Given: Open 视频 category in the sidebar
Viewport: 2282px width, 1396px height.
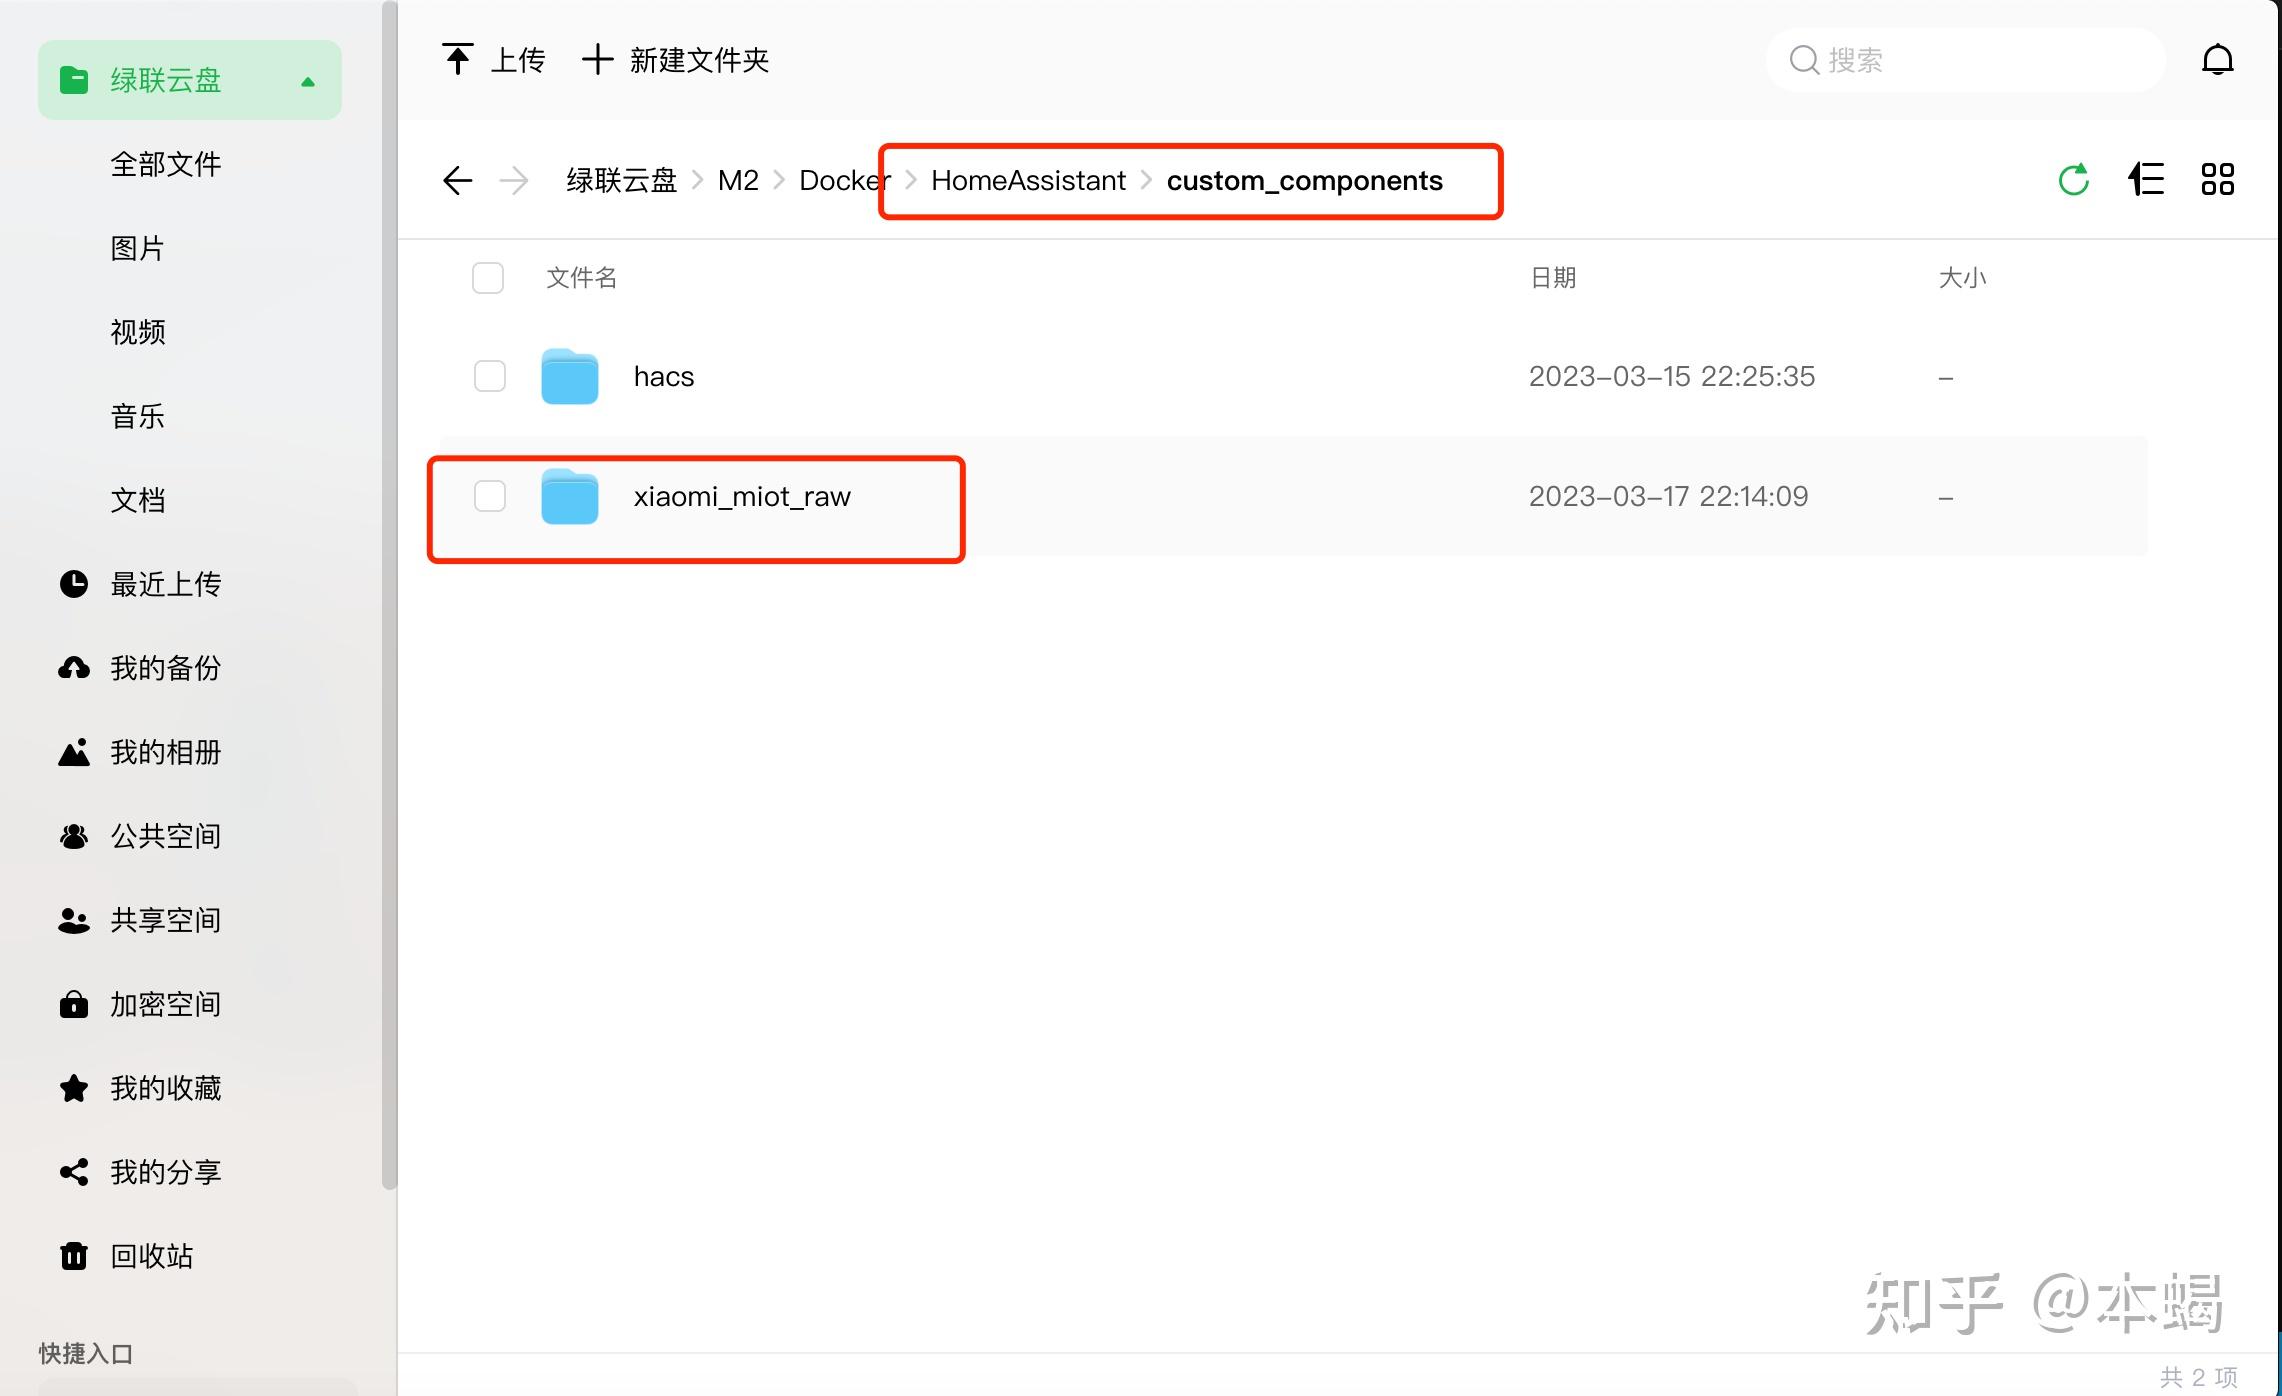Looking at the screenshot, I should [x=137, y=331].
